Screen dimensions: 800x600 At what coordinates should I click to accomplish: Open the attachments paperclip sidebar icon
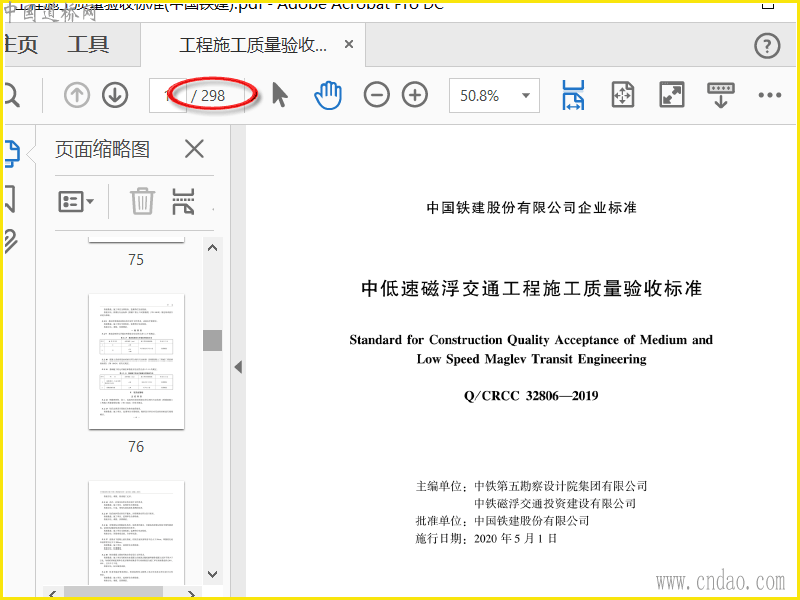point(11,241)
